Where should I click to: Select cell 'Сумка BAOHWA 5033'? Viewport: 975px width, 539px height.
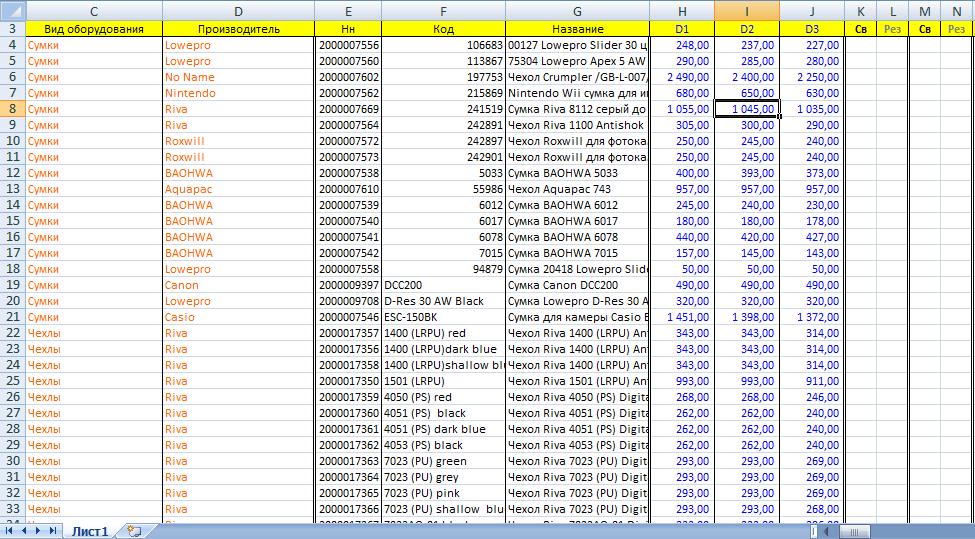(578, 173)
